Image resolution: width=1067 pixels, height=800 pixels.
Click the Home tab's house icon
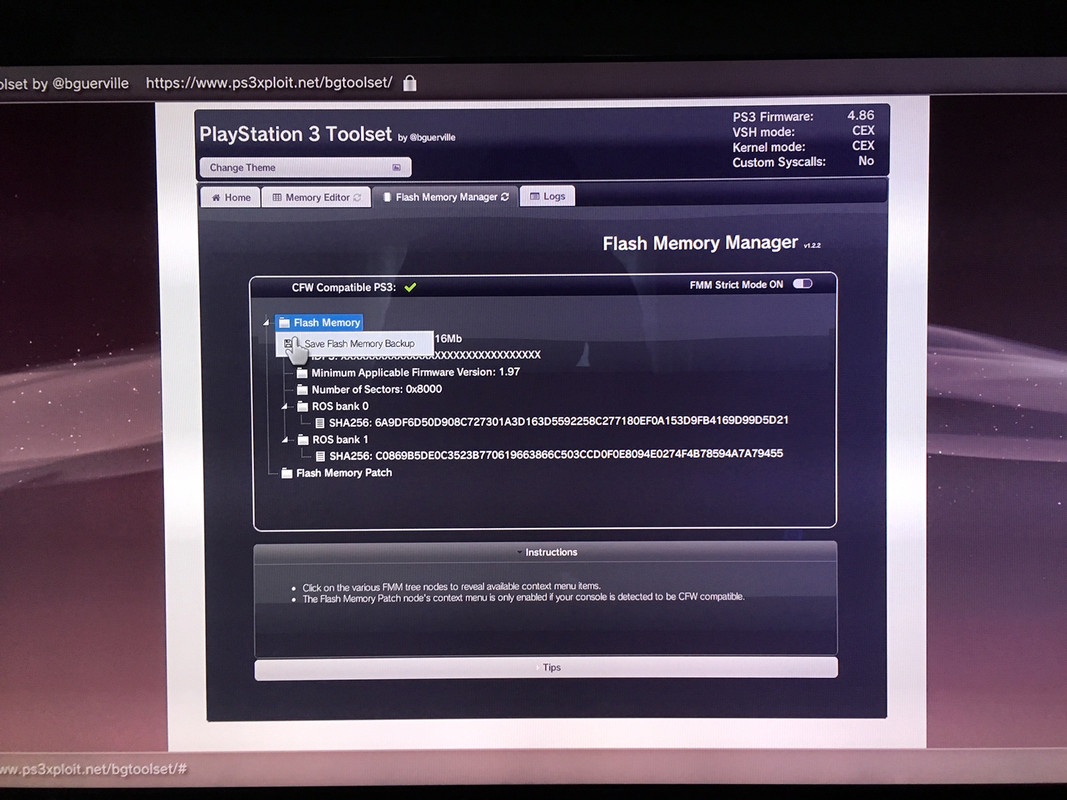216,197
